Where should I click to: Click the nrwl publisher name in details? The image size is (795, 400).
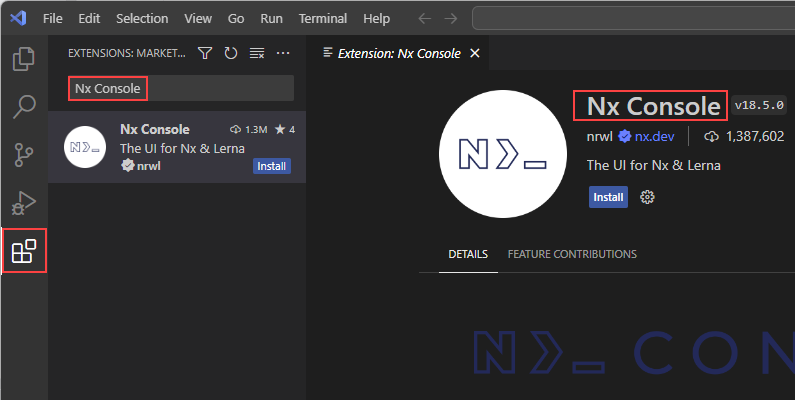tap(600, 136)
